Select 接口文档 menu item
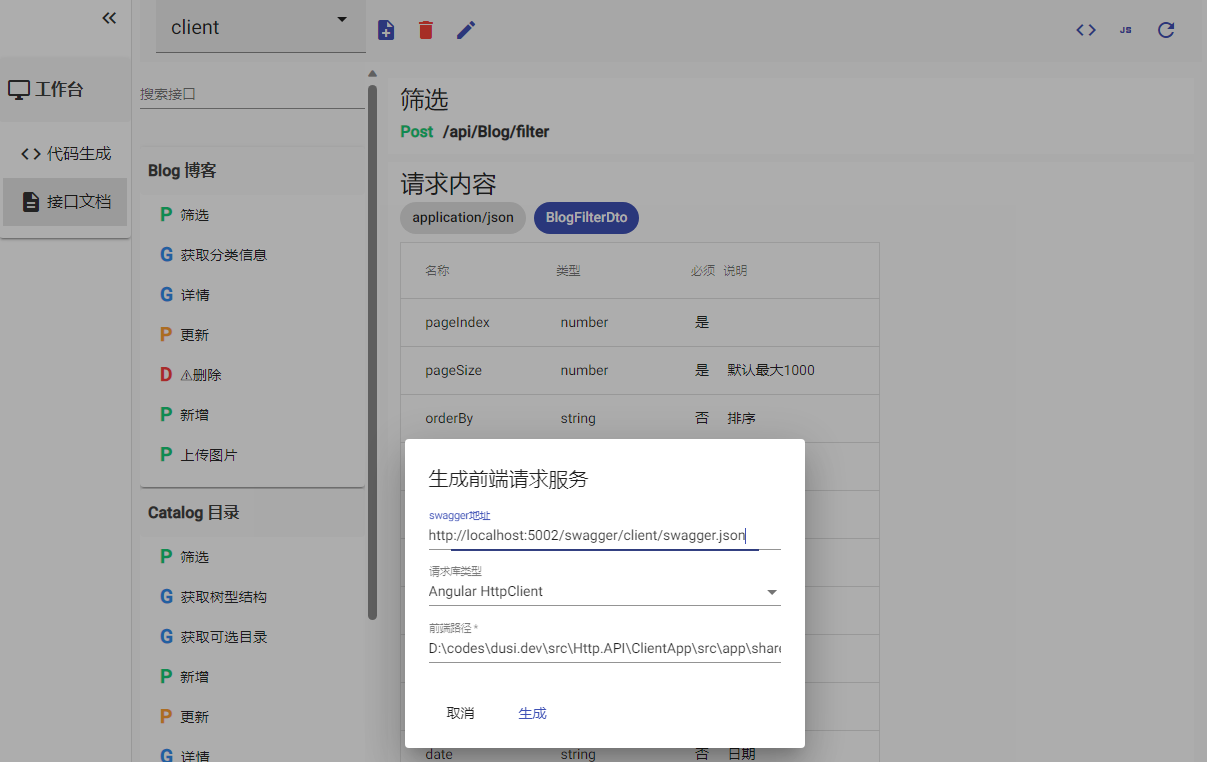The image size is (1207, 762). pos(66,202)
